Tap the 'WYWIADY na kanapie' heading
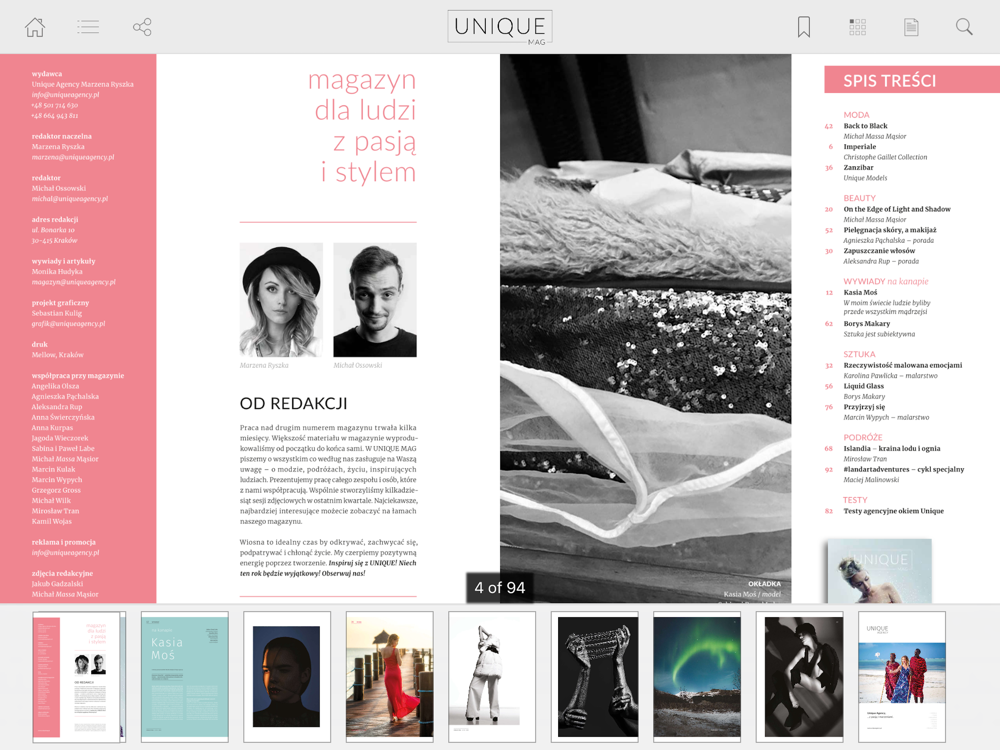1000x750 pixels. (885, 281)
